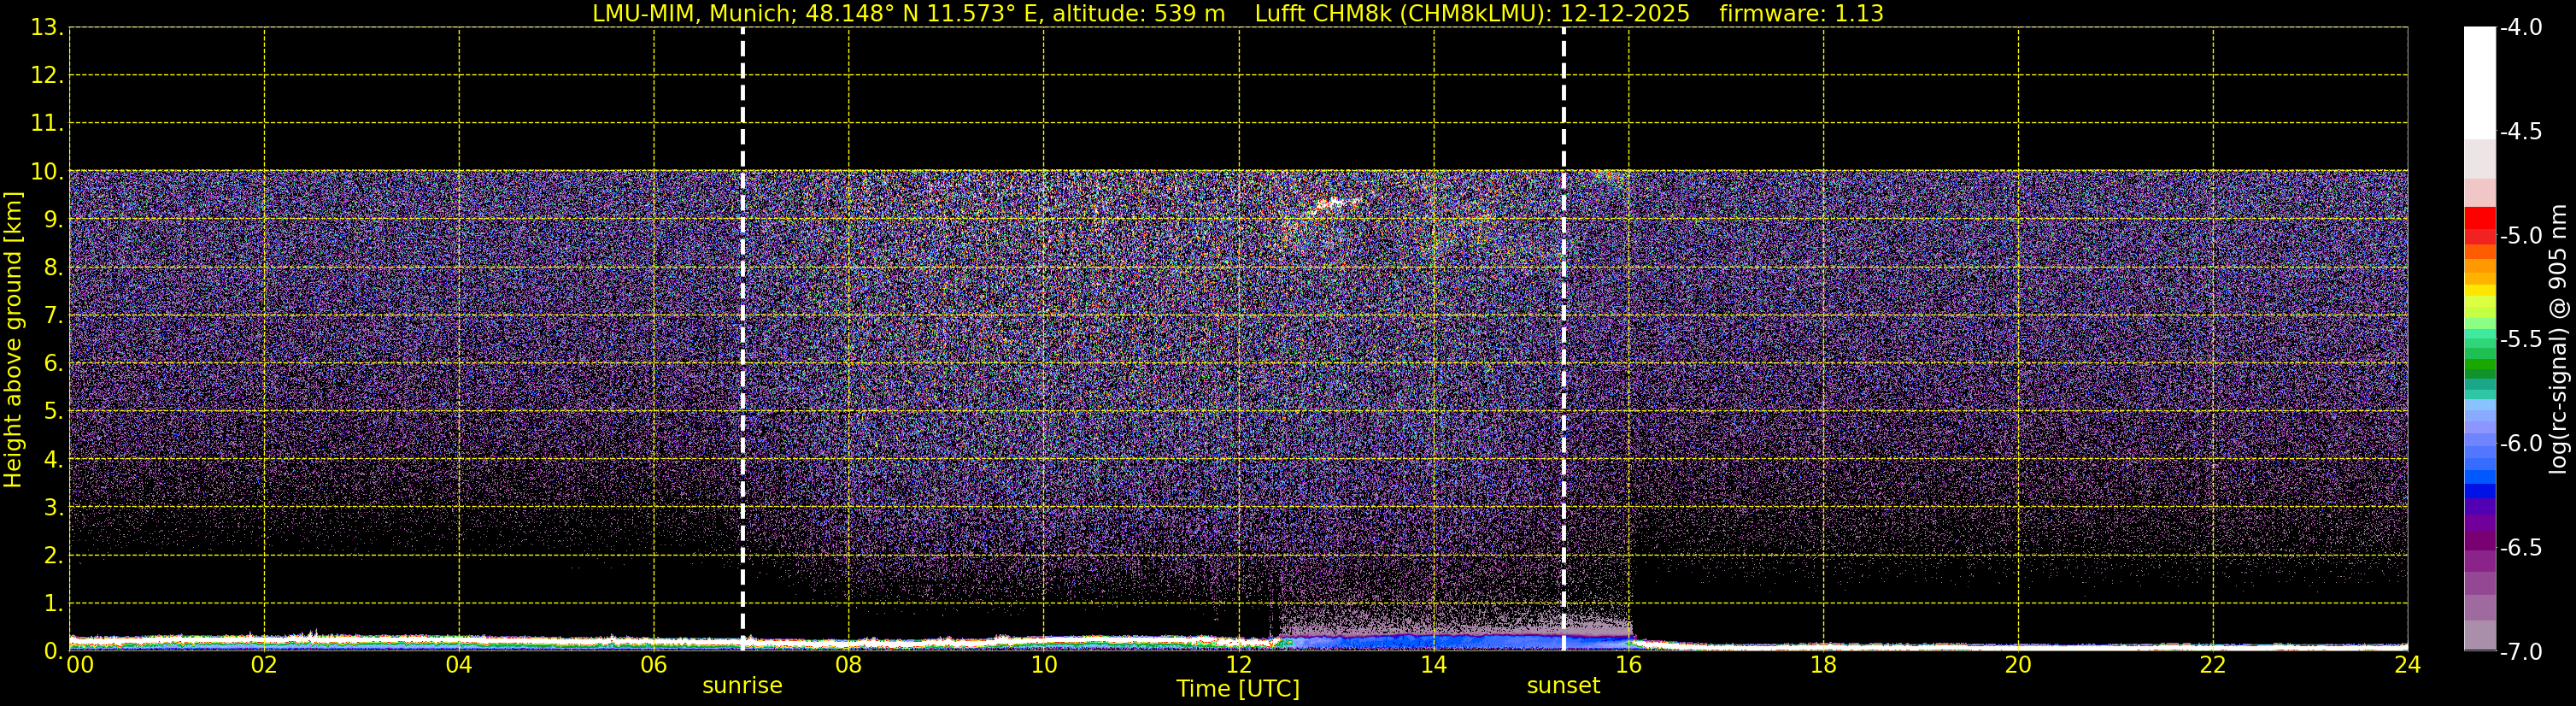
Task: Click the -5.0 colorbar tick label
Action: [x=2520, y=236]
